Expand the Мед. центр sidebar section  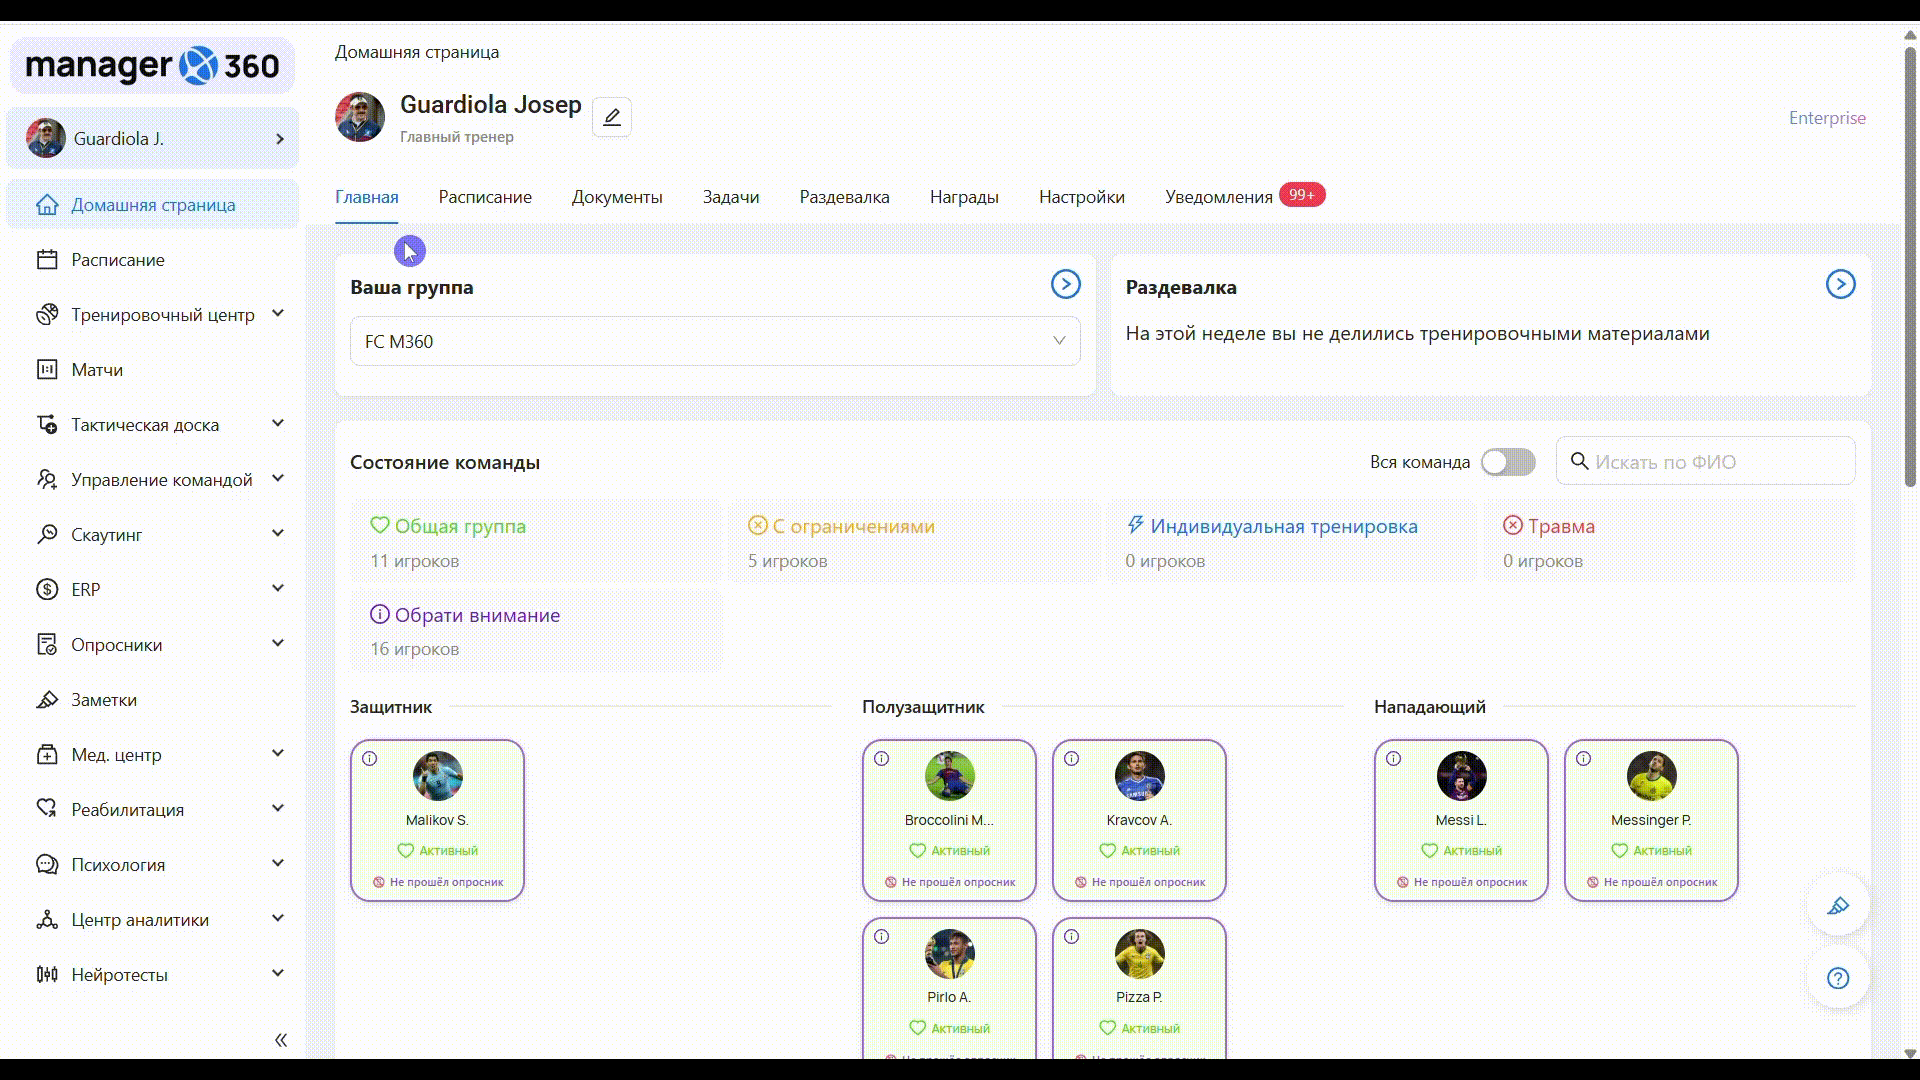116,755
